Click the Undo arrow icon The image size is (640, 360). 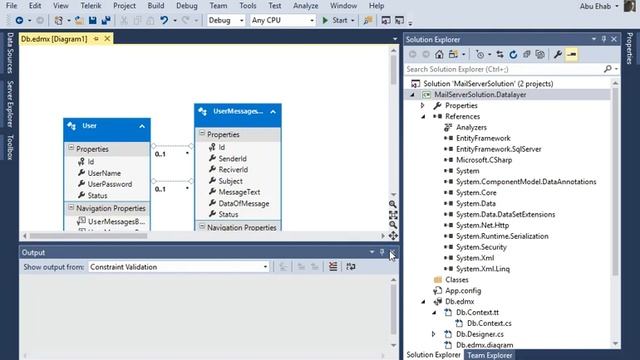point(164,20)
